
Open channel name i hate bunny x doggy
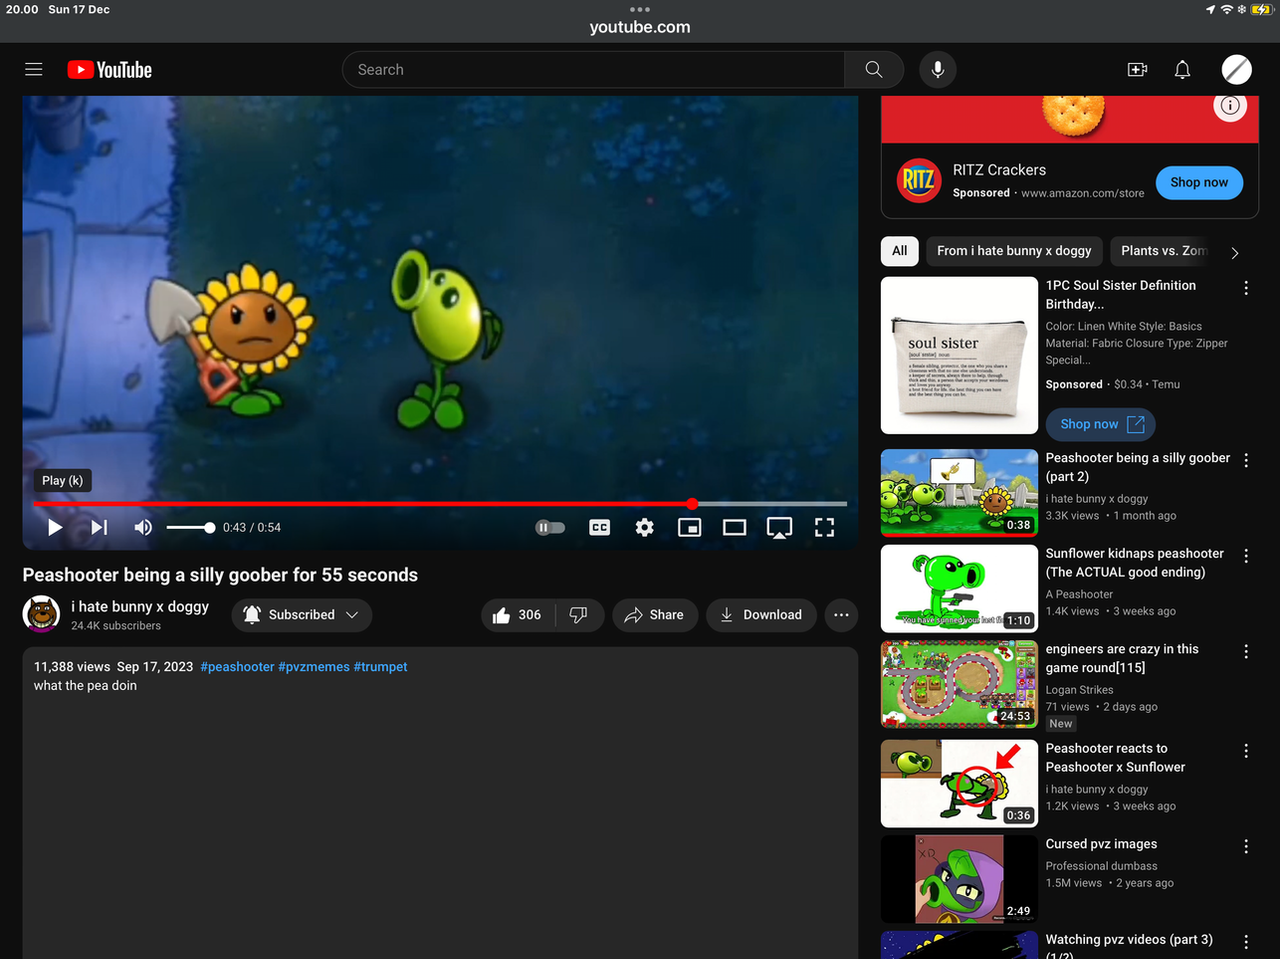(140, 607)
